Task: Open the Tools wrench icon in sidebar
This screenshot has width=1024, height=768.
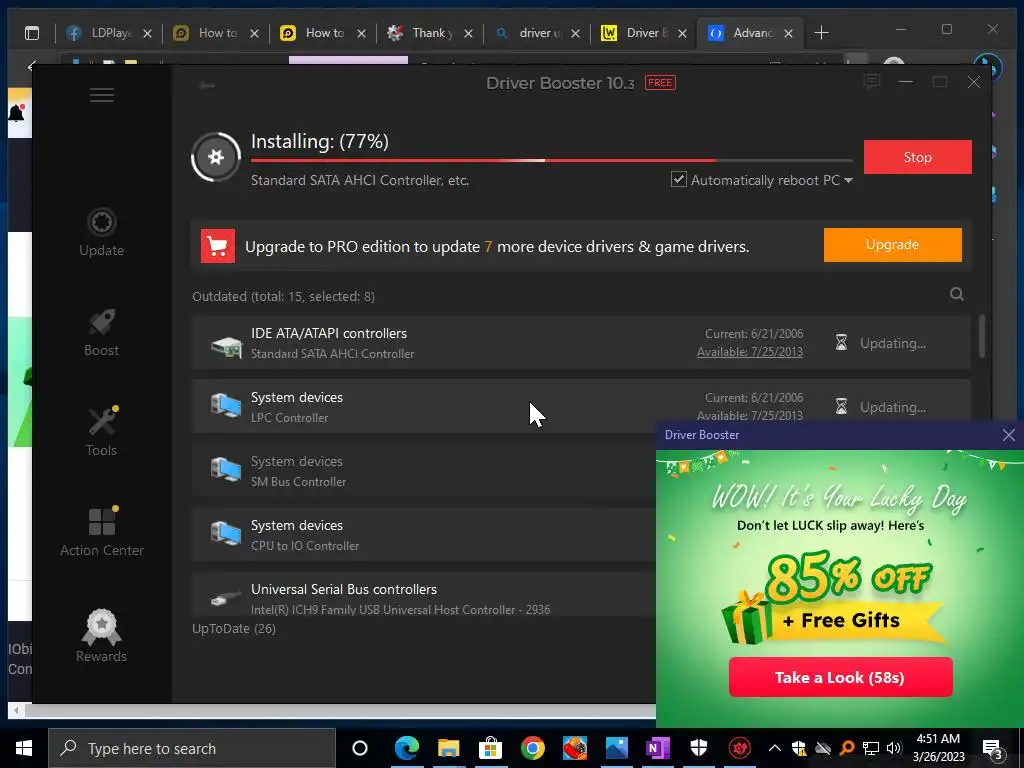Action: (x=103, y=421)
